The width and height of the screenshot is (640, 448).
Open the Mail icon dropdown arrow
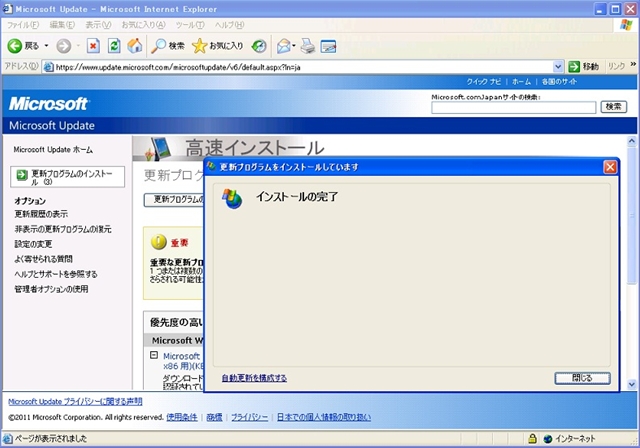294,46
